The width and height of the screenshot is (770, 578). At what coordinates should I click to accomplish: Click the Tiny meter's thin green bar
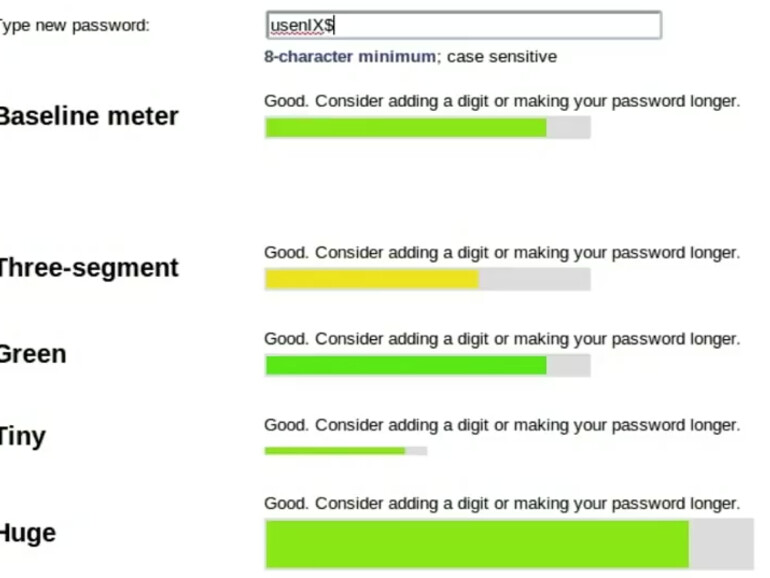(334, 451)
